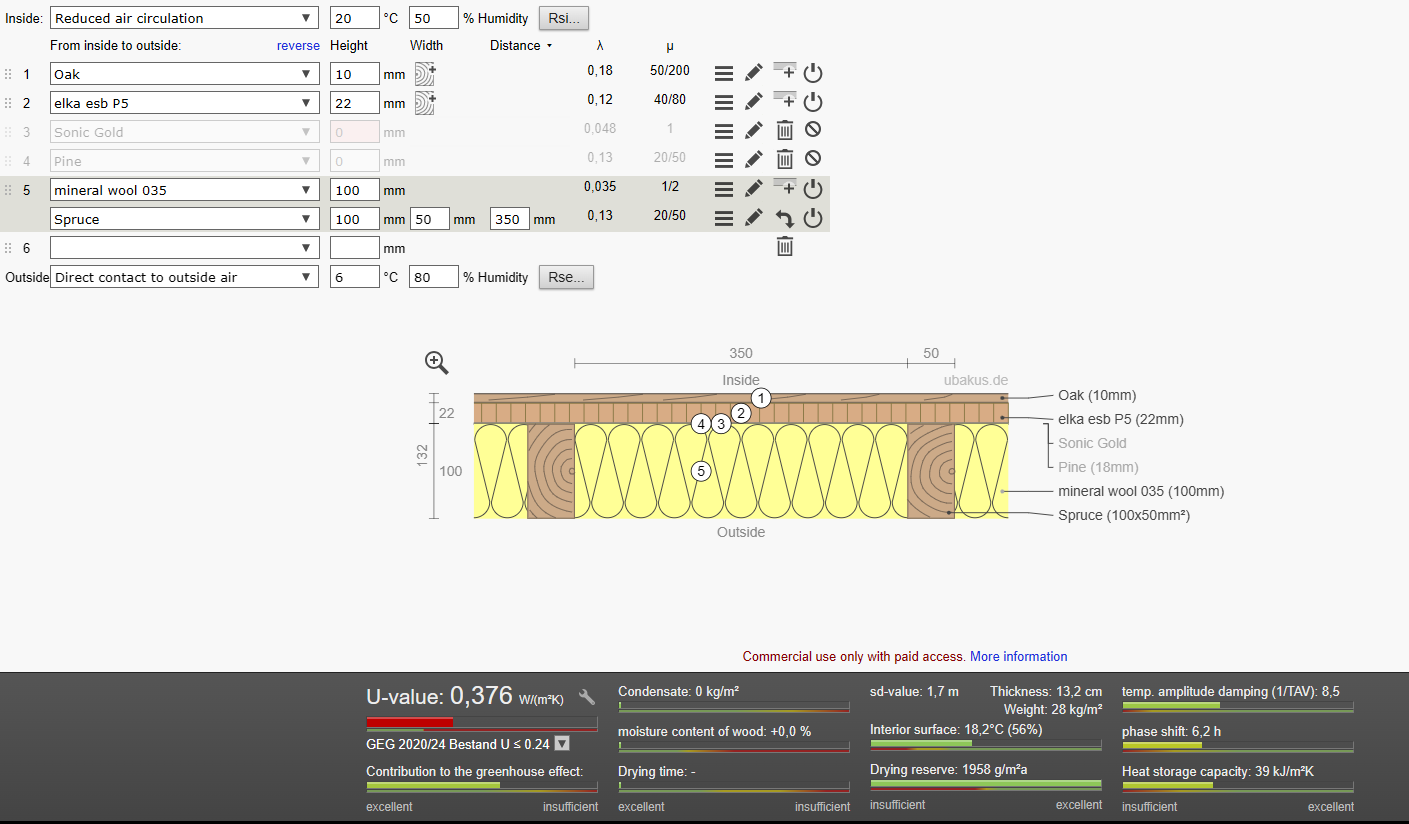Click the return arrow icon on Spruce row
The height and width of the screenshot is (824, 1409).
pos(785,218)
